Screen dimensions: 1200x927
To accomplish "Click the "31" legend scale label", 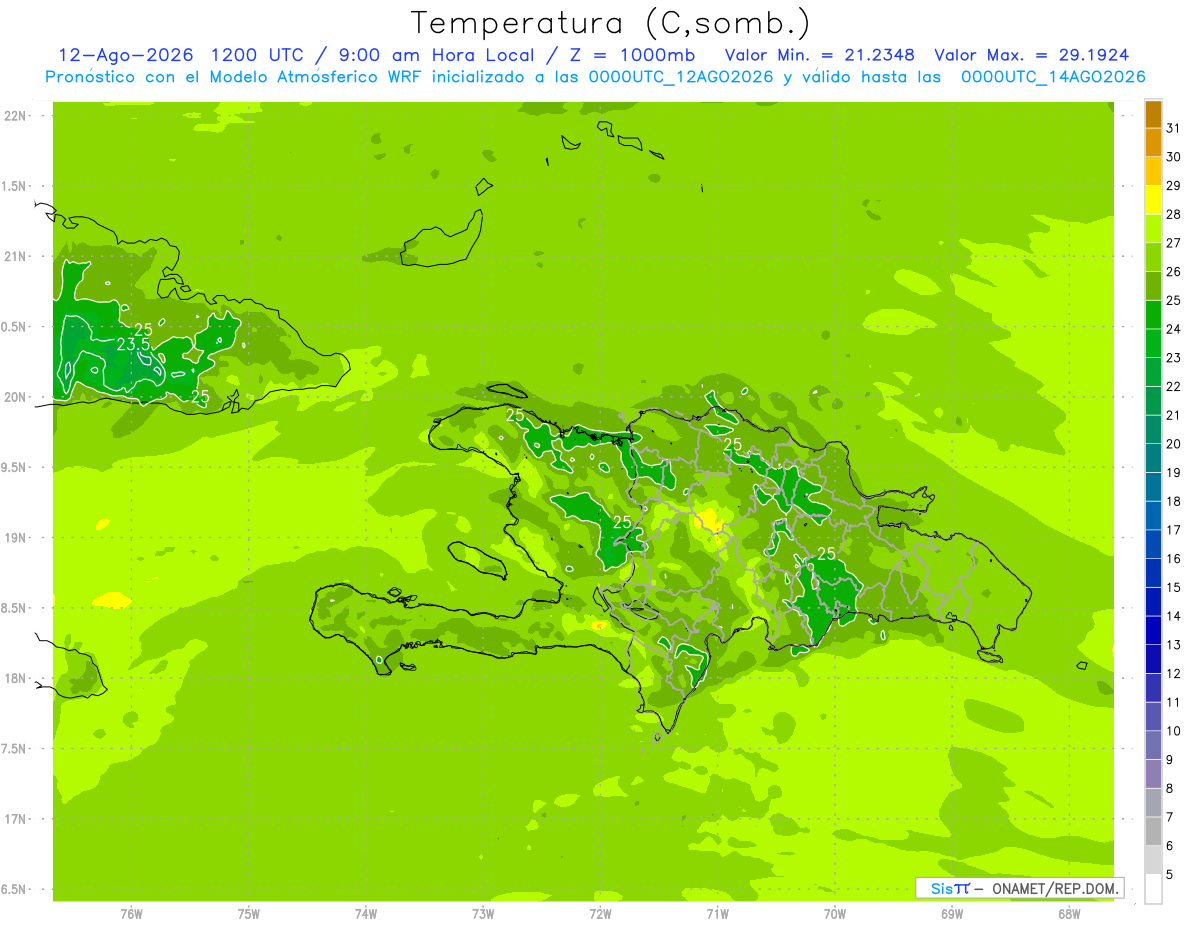I will [x=1174, y=128].
